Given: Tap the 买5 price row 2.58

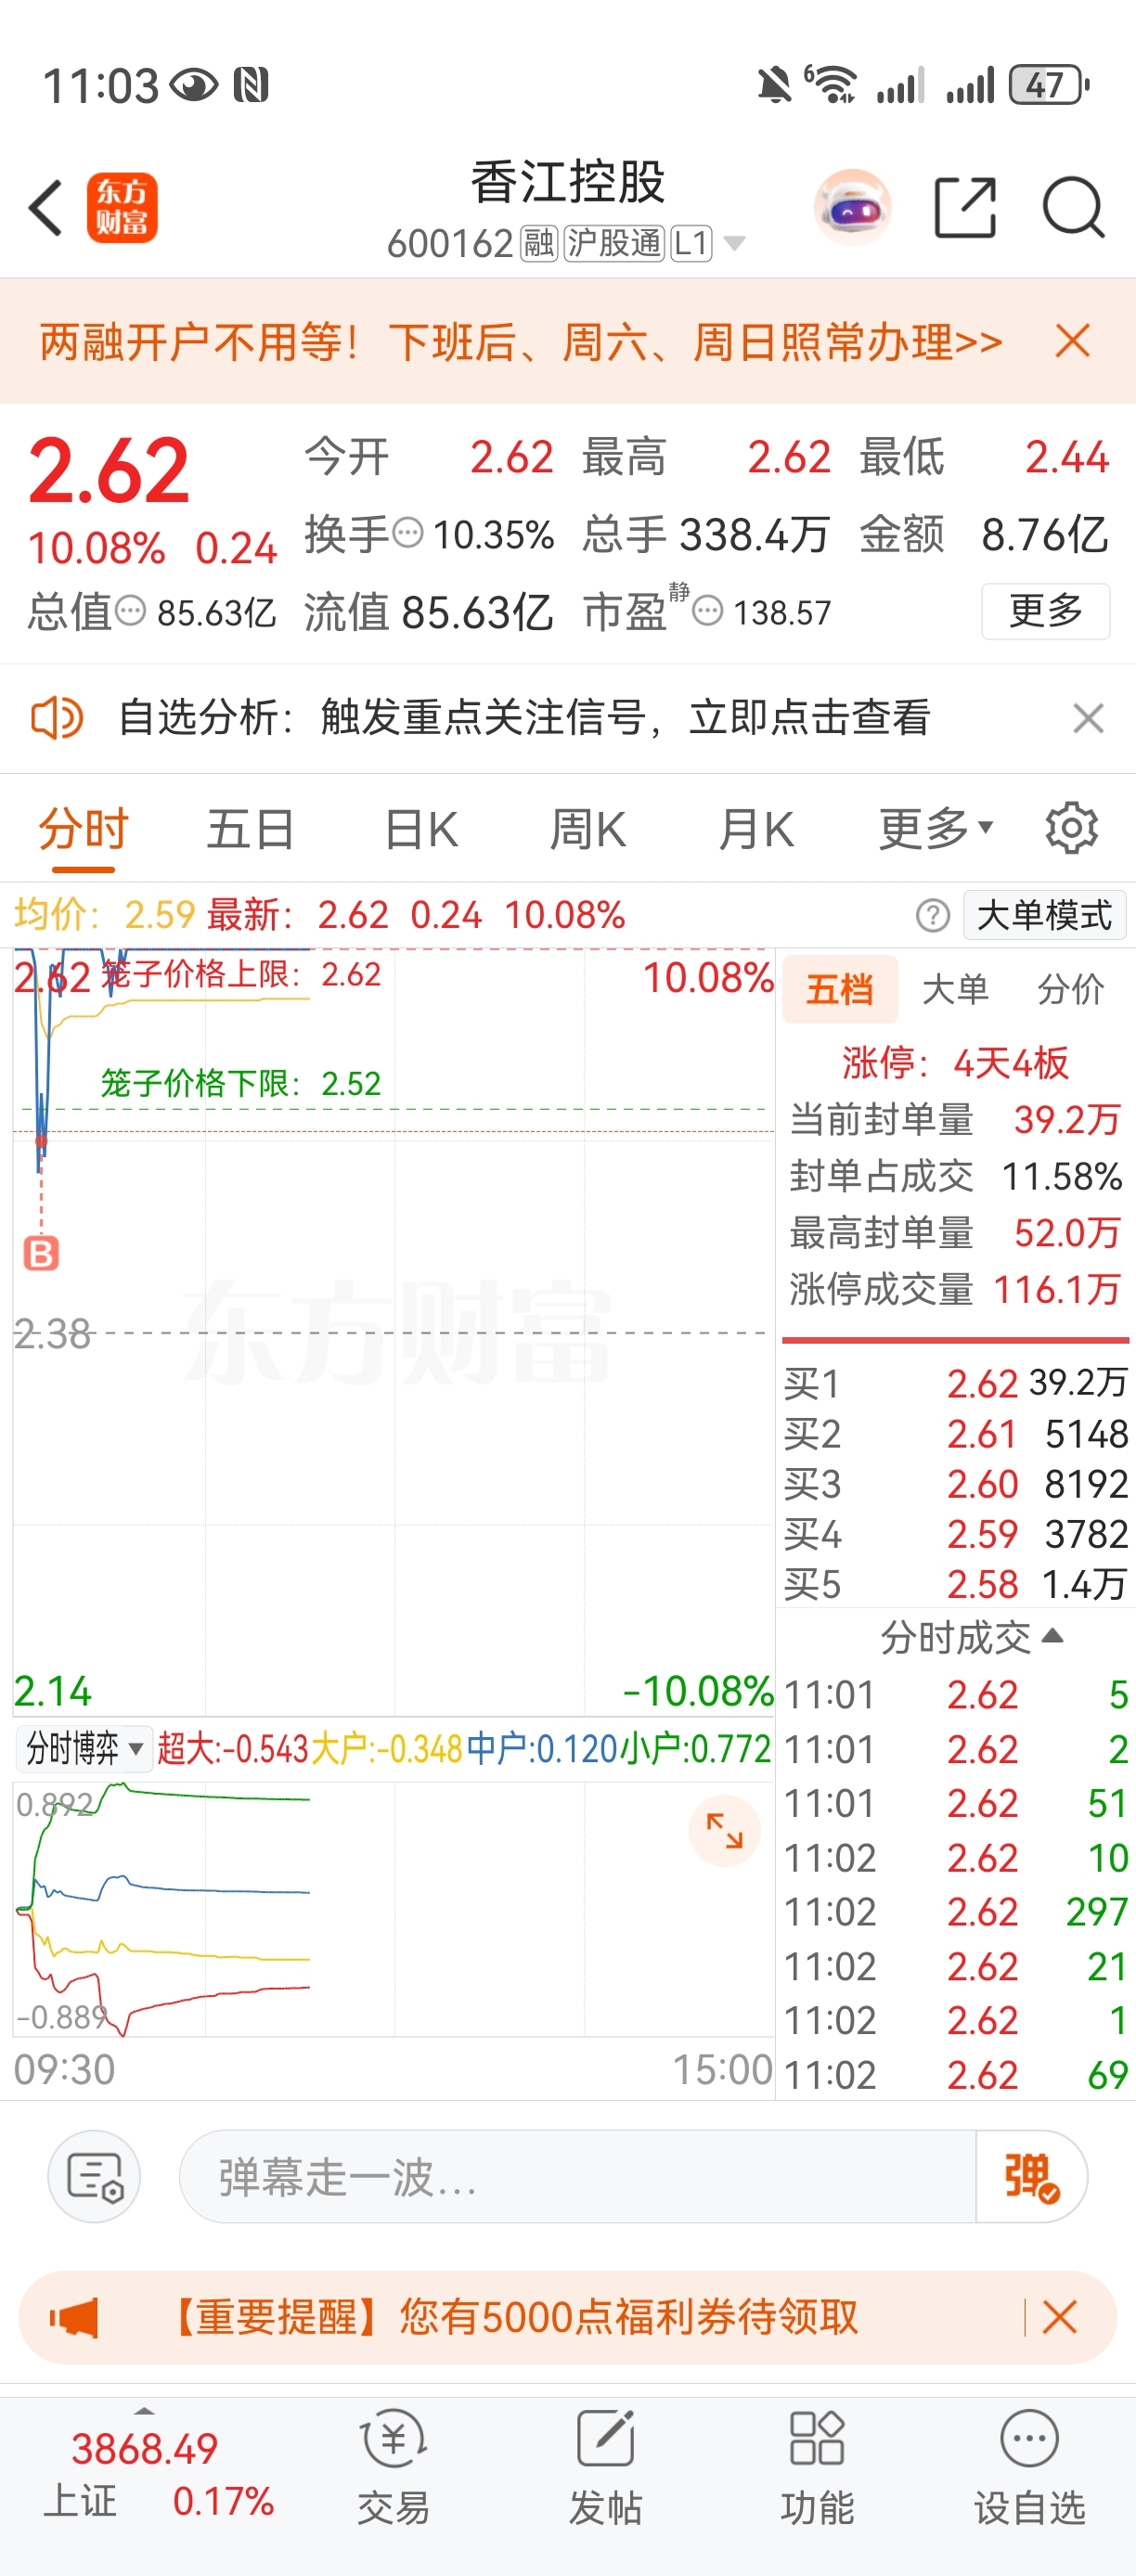Looking at the screenshot, I should pyautogui.click(x=955, y=1584).
